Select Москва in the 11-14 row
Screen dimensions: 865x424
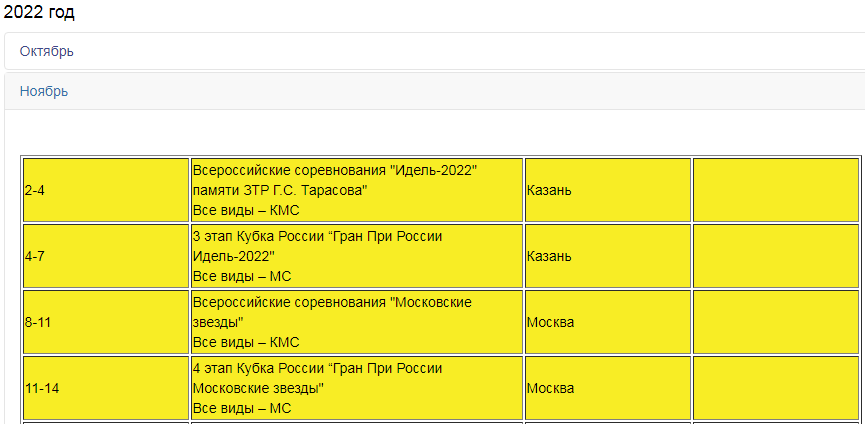point(550,388)
